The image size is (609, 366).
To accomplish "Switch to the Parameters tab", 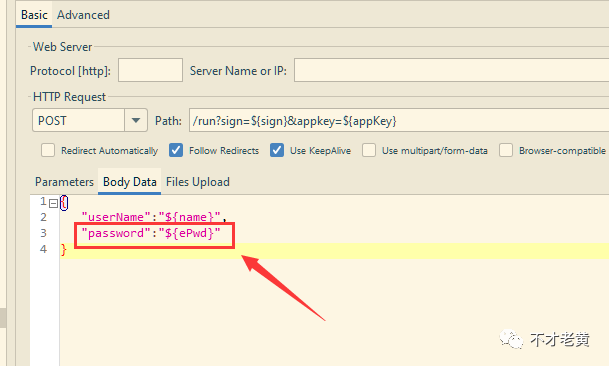I will coord(64,182).
